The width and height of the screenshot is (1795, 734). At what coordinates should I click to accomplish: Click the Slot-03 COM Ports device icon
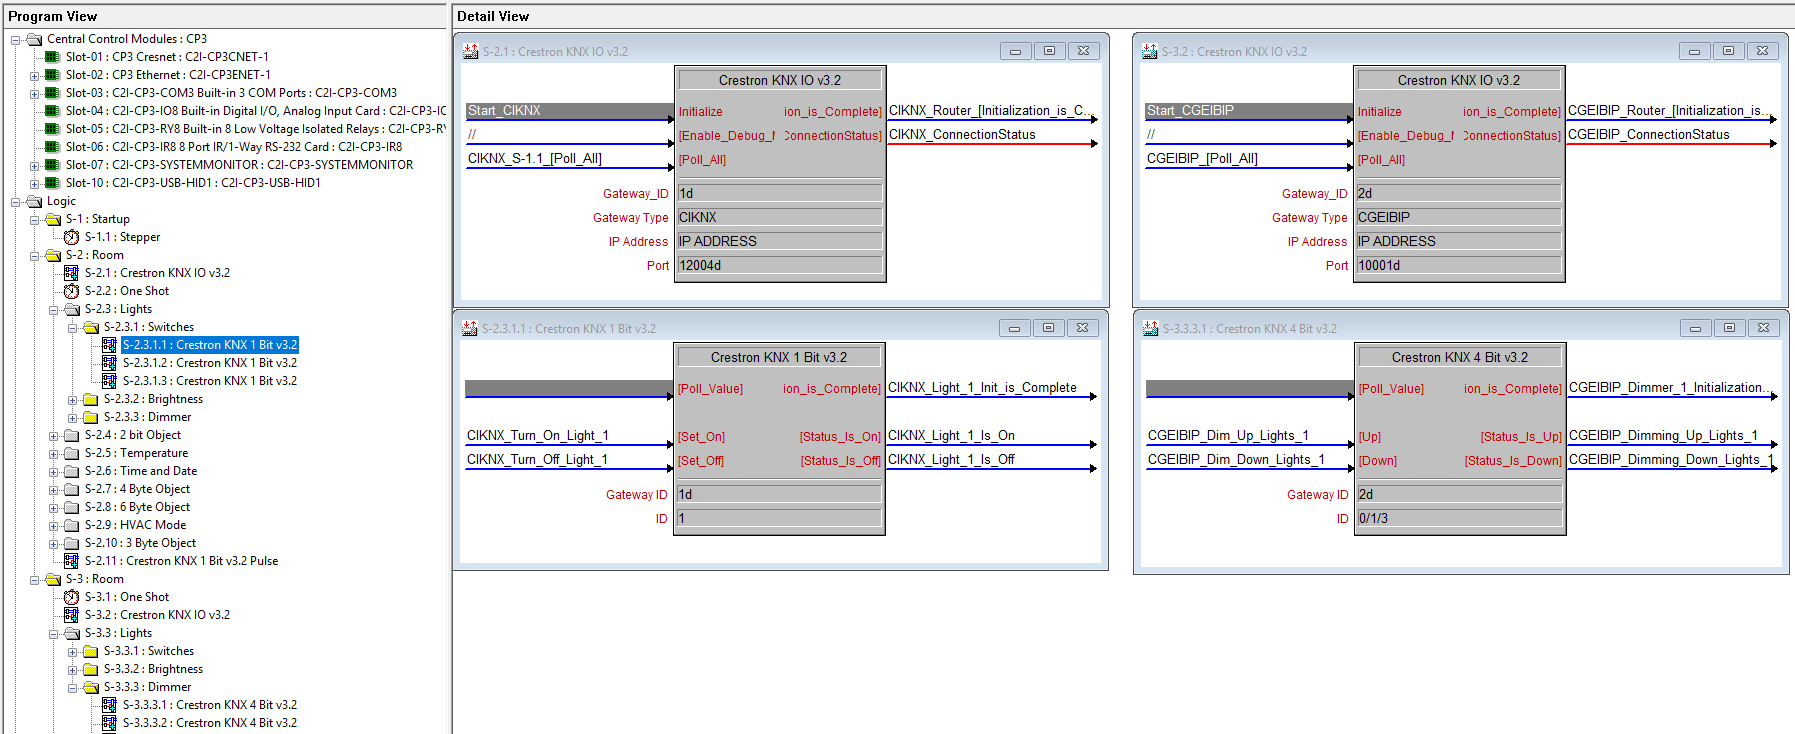(x=52, y=93)
